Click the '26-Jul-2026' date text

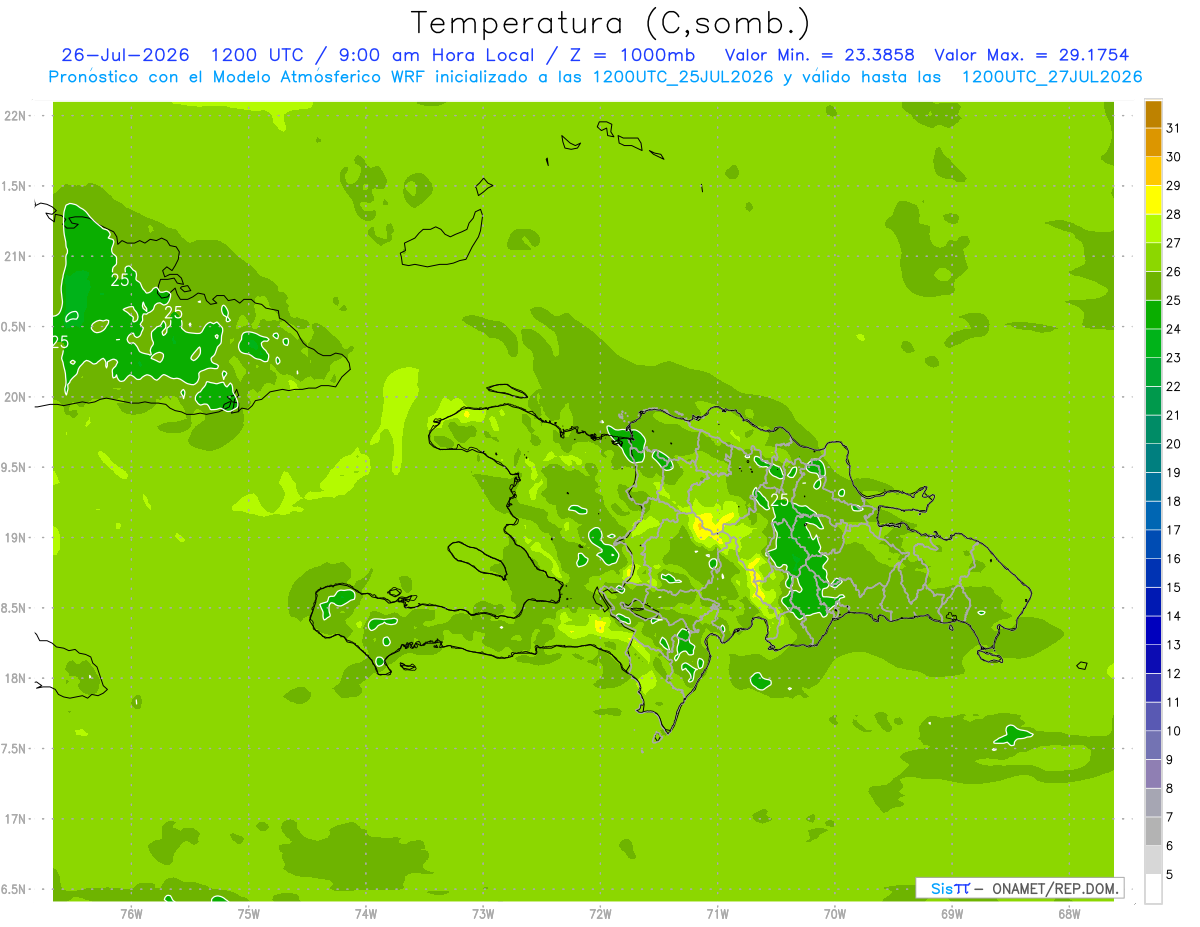pyautogui.click(x=125, y=55)
